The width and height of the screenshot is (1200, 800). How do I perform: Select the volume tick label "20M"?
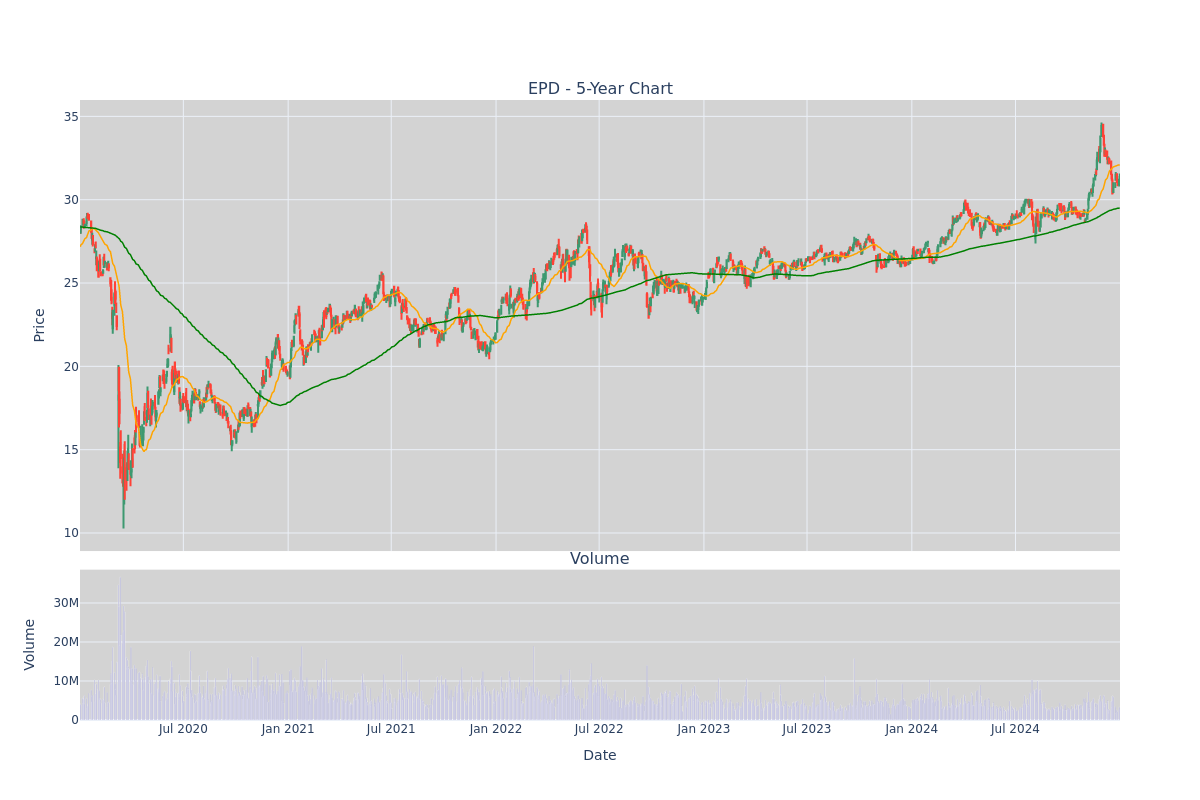pyautogui.click(x=67, y=642)
